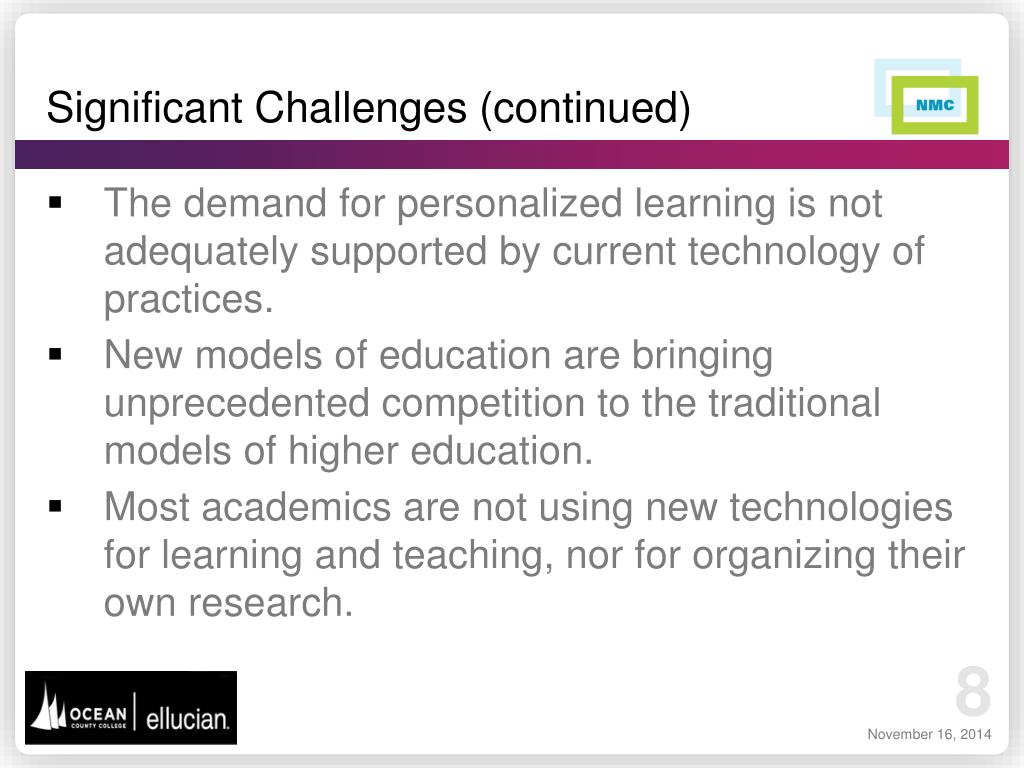This screenshot has height=768, width=1024.
Task: Select the bullet about personalized learning demand
Action: 514,251
